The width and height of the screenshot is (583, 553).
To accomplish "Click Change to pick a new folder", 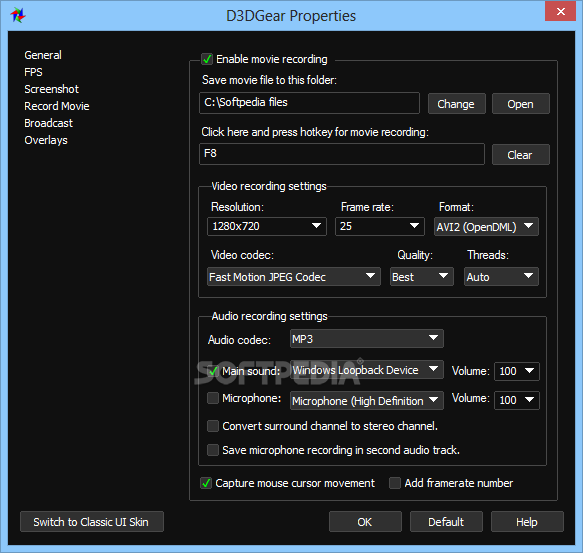I will coord(456,104).
